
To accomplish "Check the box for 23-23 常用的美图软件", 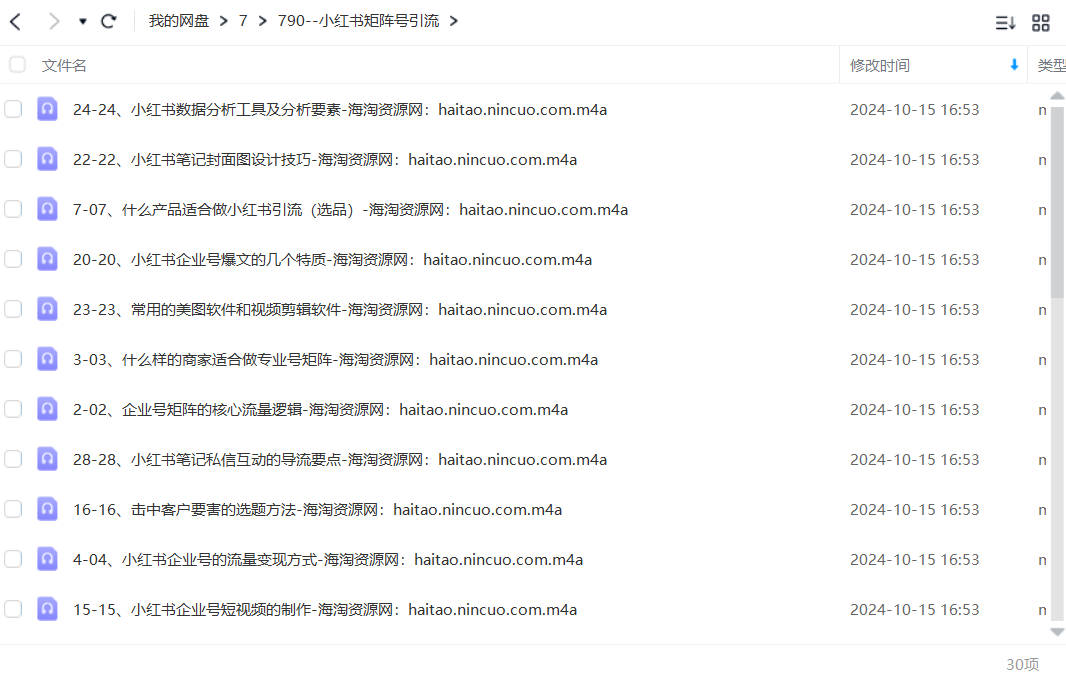I will (13, 309).
